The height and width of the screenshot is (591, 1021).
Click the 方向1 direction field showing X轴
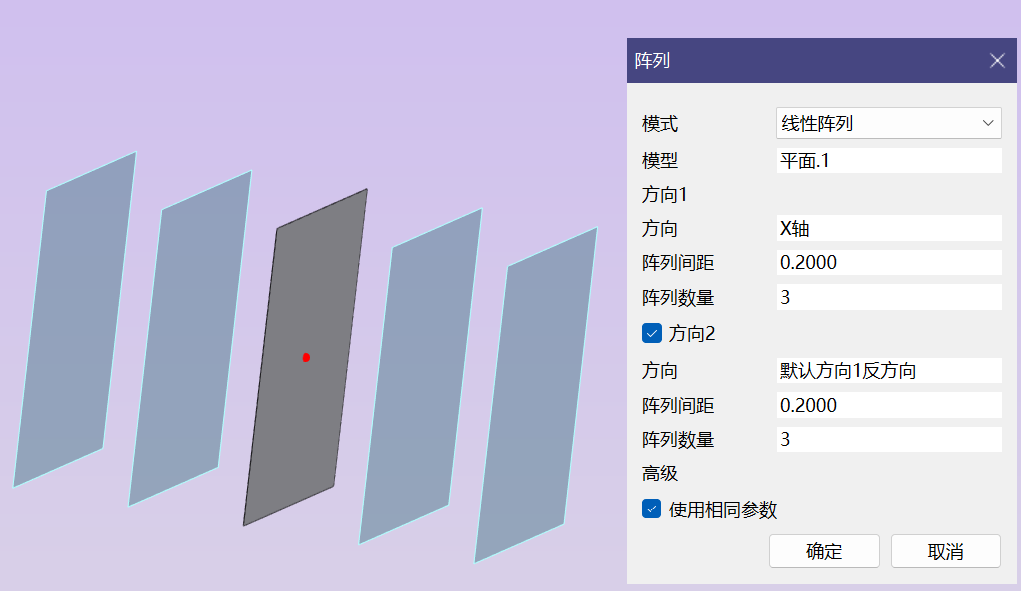888,228
